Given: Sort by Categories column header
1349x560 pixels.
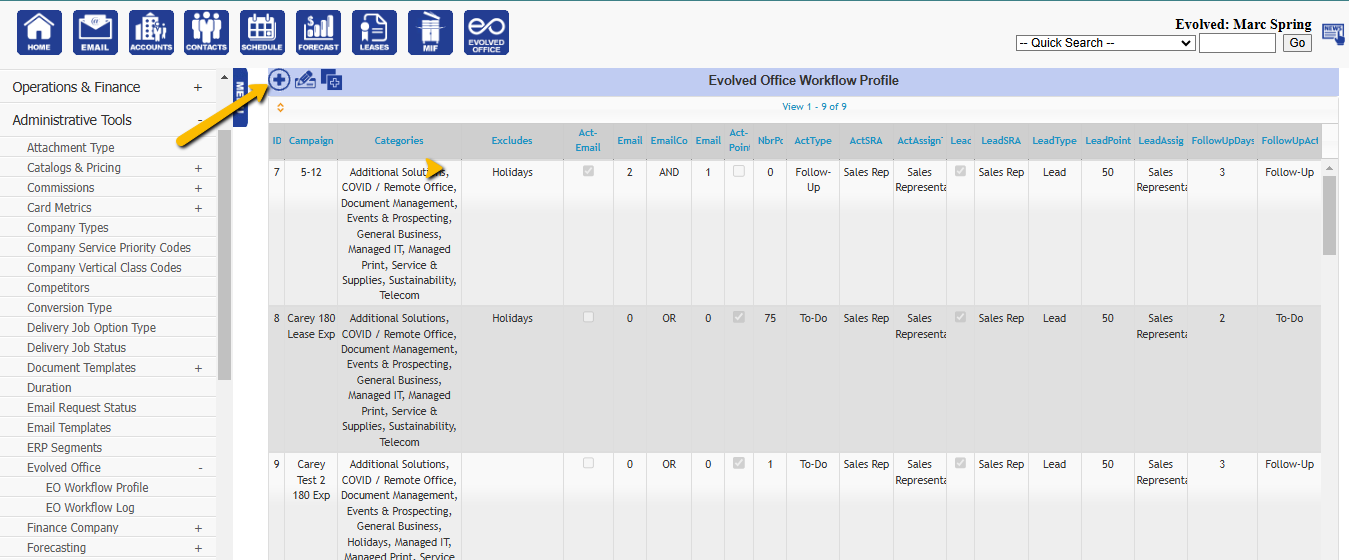Looking at the screenshot, I should [399, 141].
